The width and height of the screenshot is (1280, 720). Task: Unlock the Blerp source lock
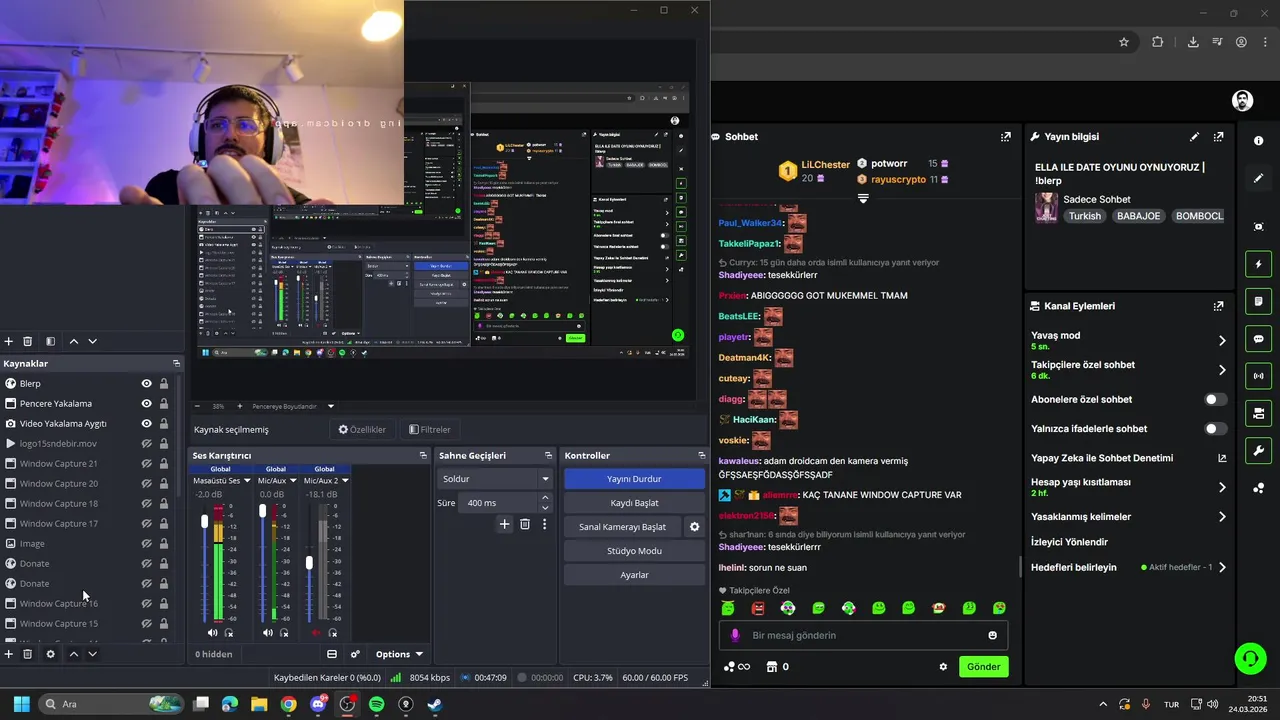[x=164, y=384]
